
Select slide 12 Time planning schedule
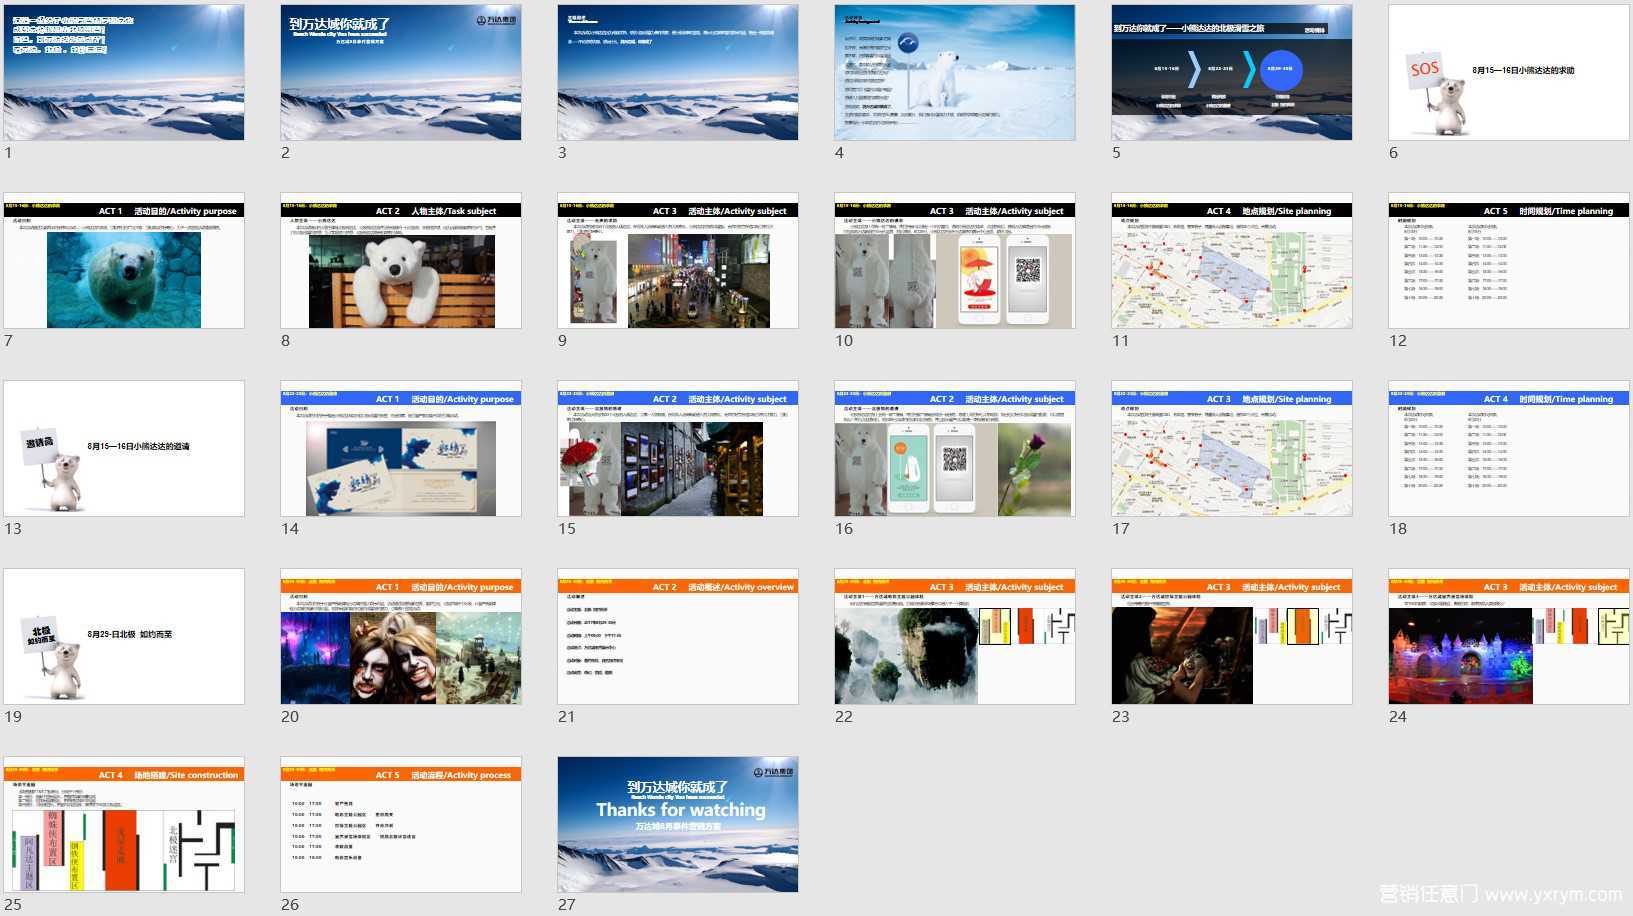click(x=1509, y=260)
